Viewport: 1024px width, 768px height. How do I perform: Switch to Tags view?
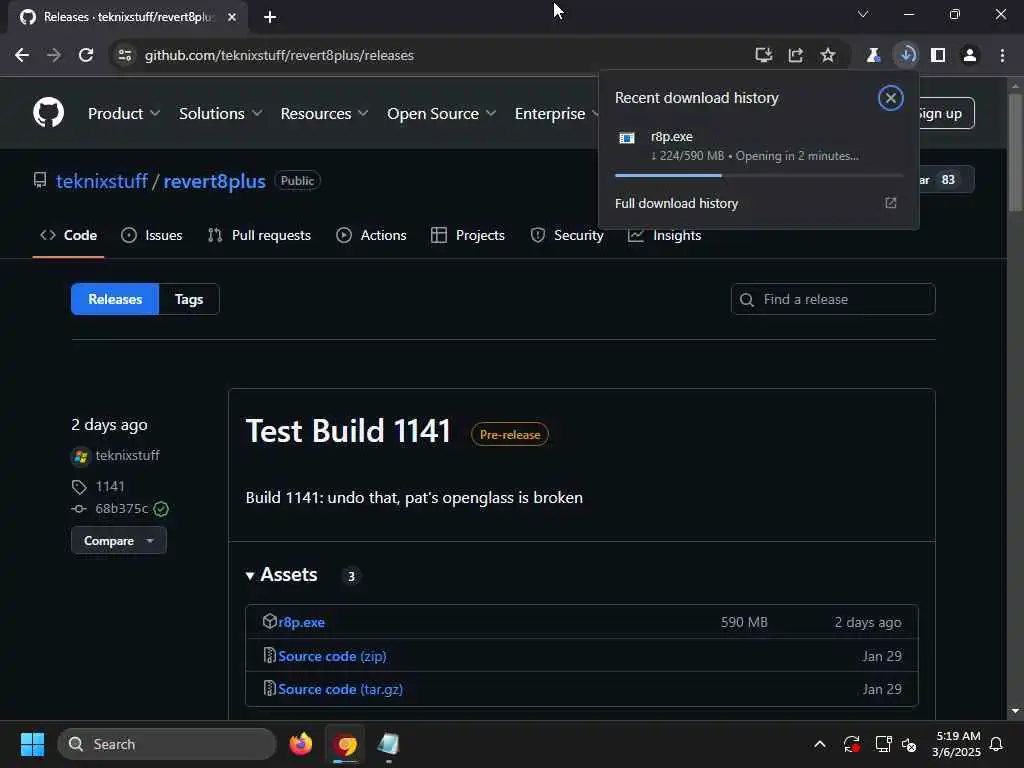click(x=189, y=299)
